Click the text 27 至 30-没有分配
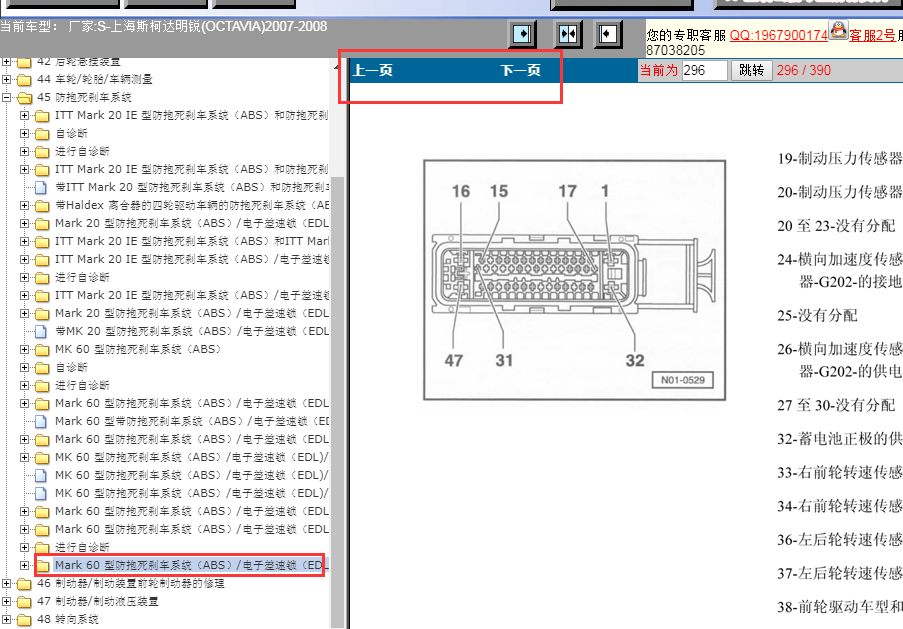The image size is (903, 629). point(836,406)
